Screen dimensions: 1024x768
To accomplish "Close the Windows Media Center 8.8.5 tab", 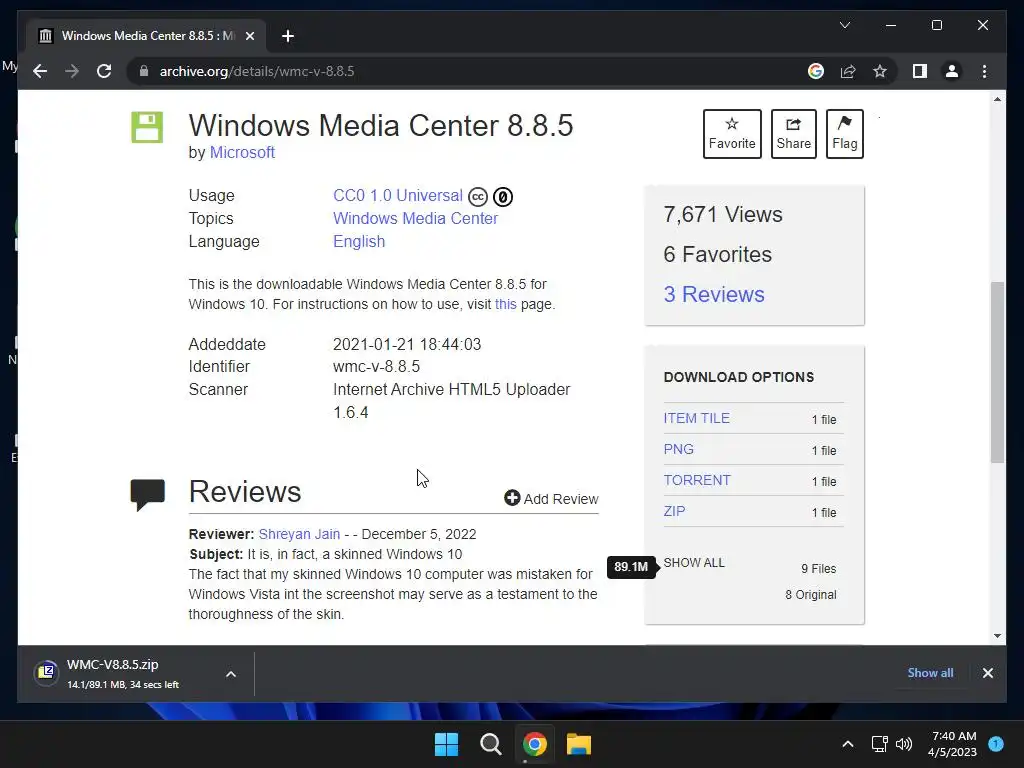I will pos(249,36).
